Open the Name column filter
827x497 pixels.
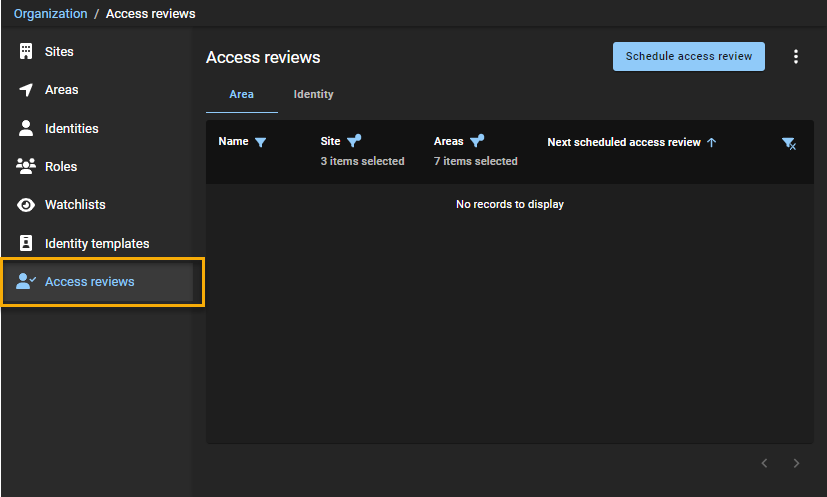(x=260, y=143)
